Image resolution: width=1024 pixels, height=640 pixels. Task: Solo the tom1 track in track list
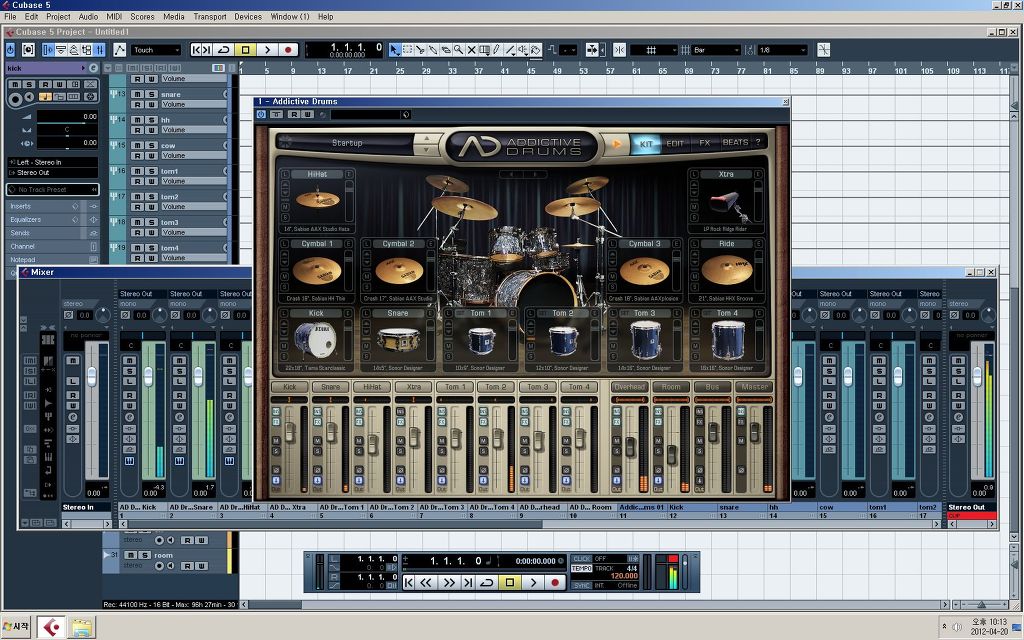point(152,171)
